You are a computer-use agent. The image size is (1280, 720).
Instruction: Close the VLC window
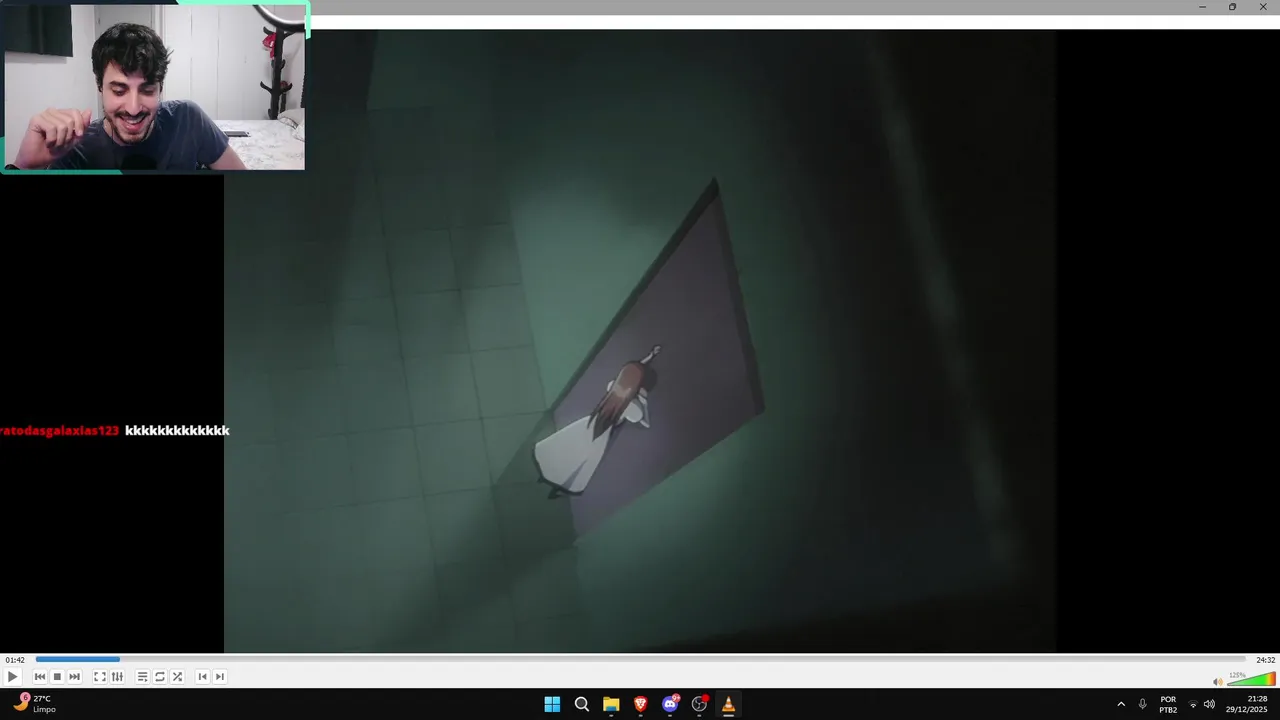(x=1263, y=7)
